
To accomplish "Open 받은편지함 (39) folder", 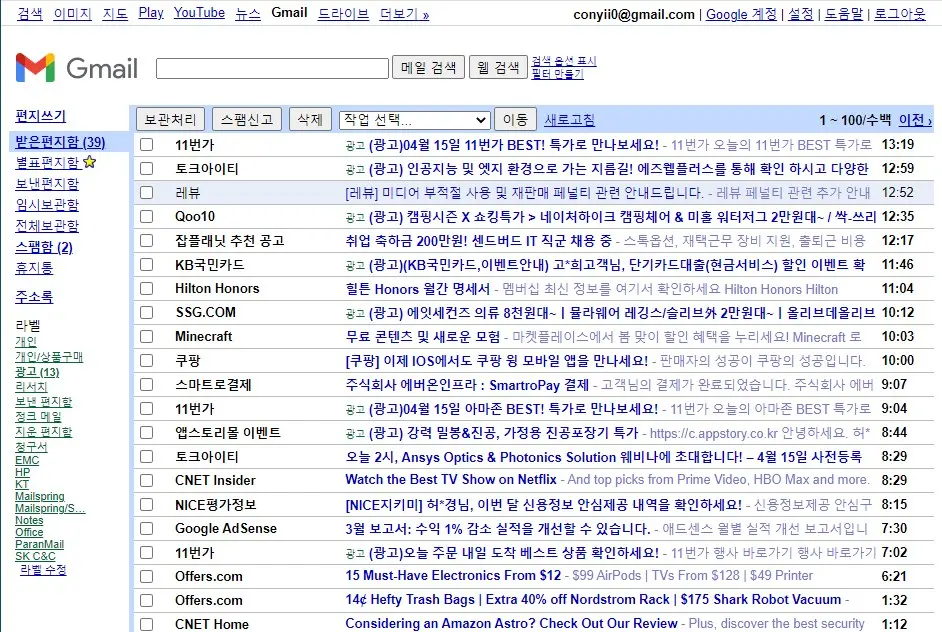I will 60,142.
